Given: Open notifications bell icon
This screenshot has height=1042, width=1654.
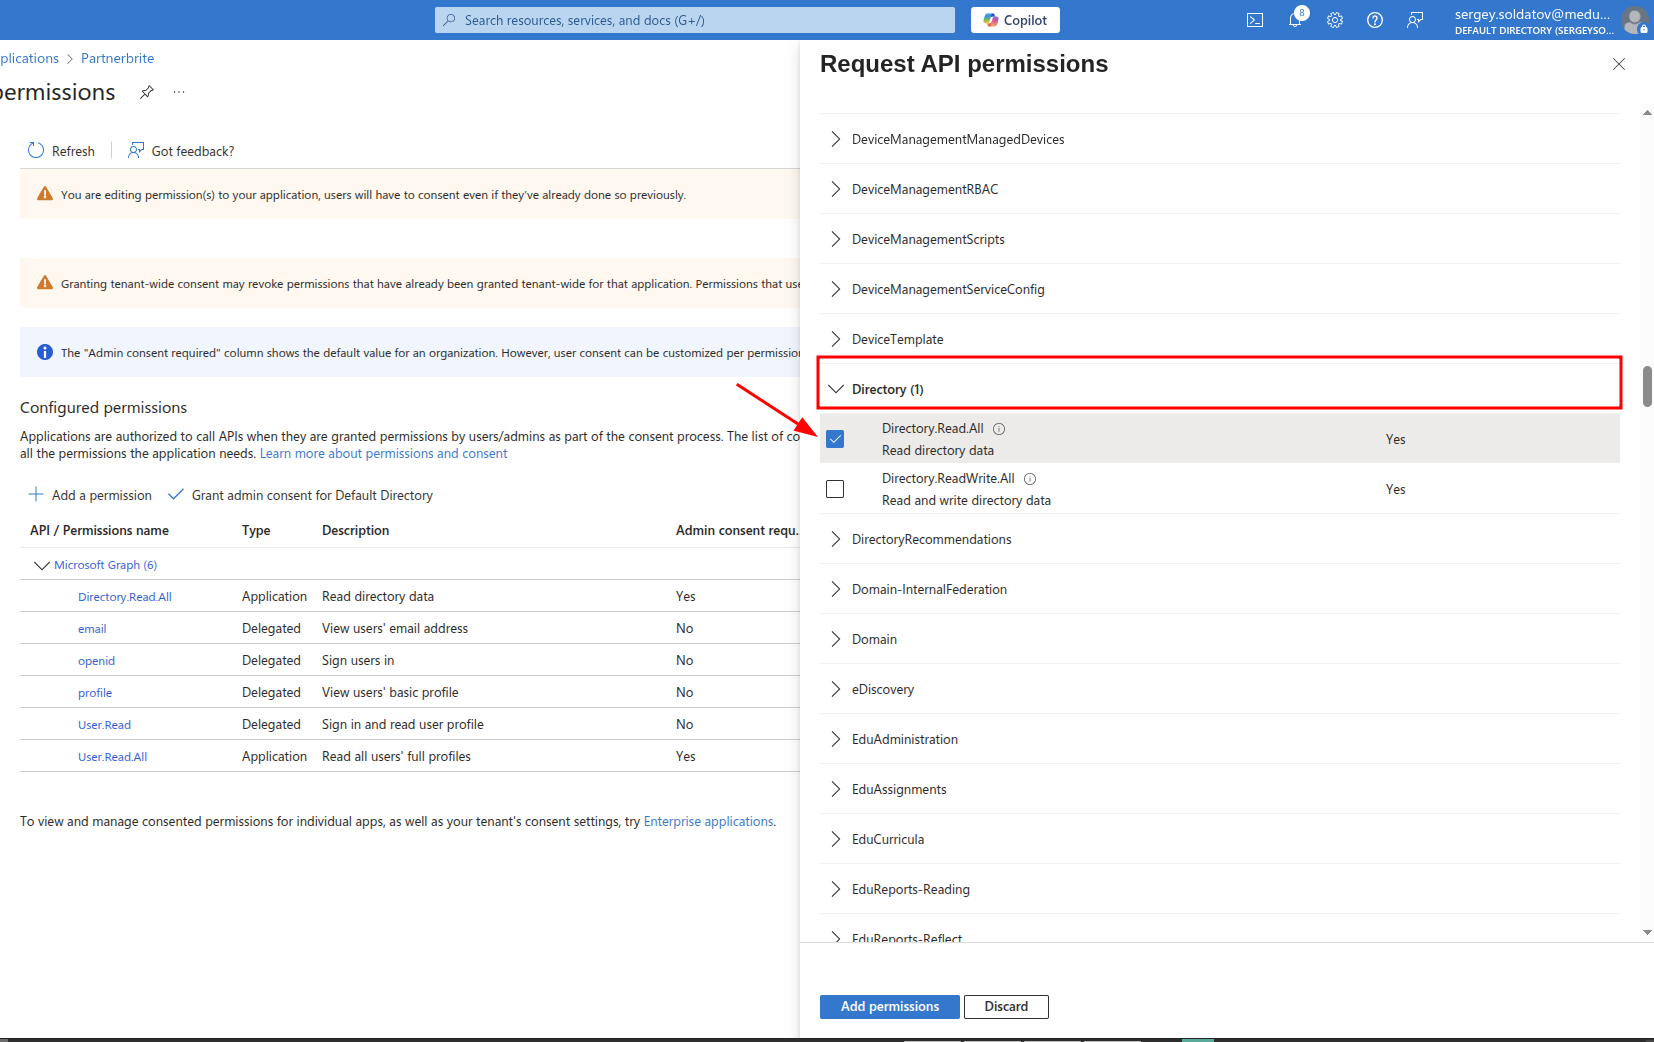Looking at the screenshot, I should tap(1295, 20).
